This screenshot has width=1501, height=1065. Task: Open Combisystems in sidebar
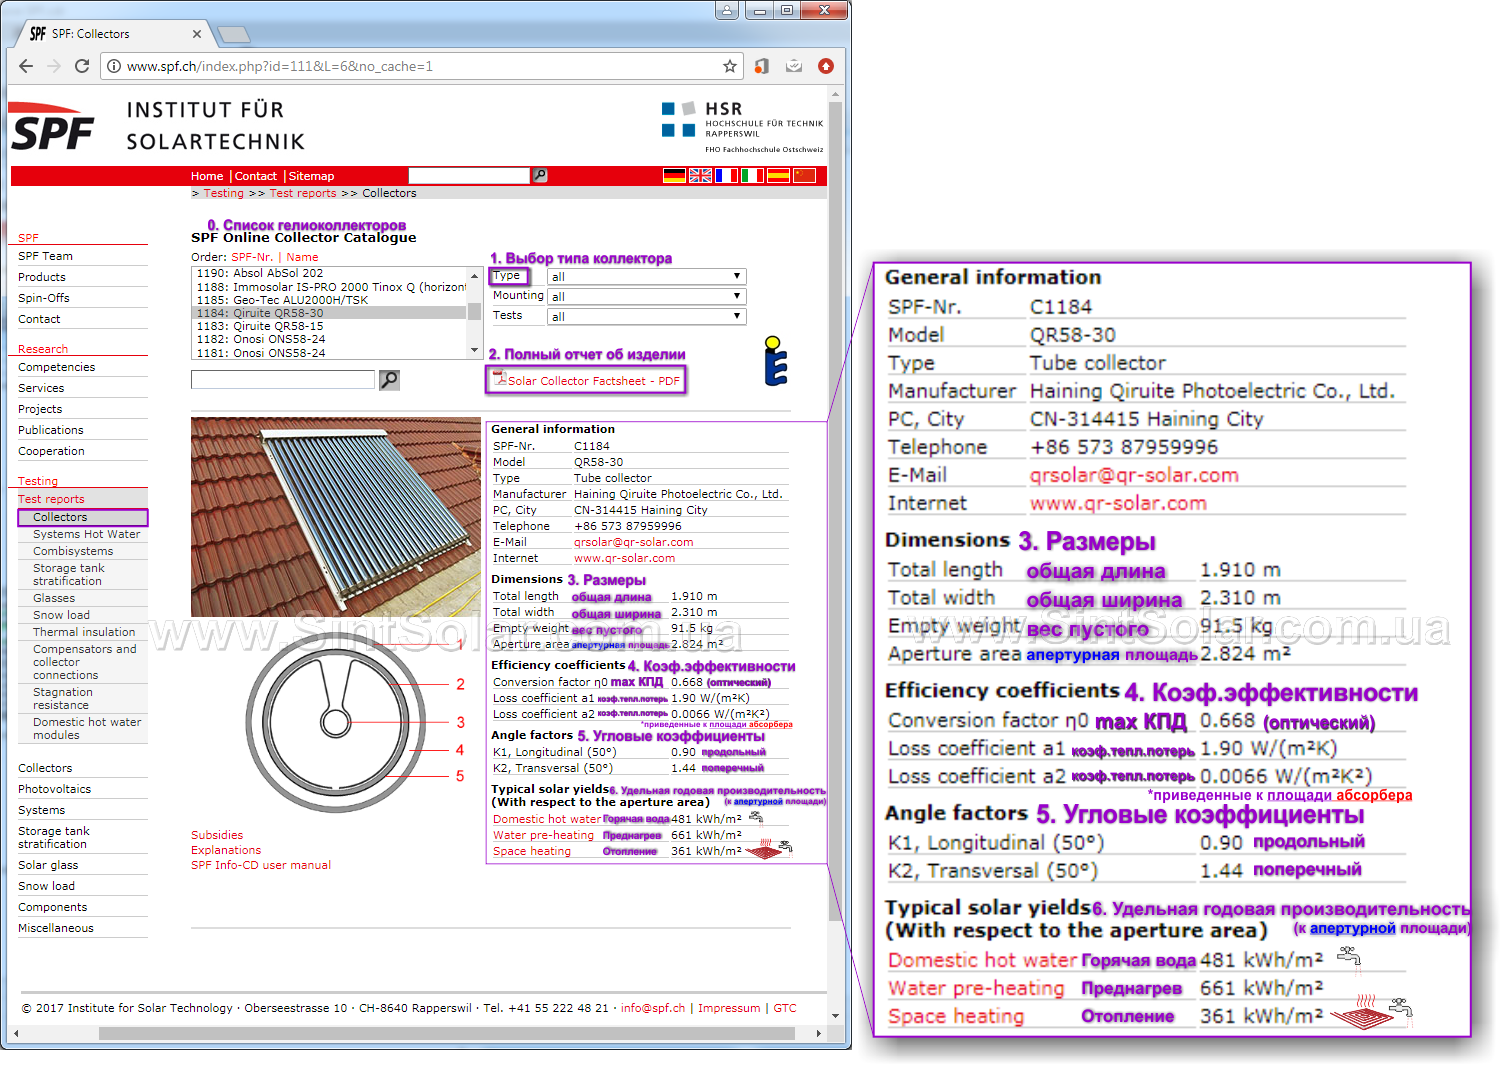click(x=73, y=551)
